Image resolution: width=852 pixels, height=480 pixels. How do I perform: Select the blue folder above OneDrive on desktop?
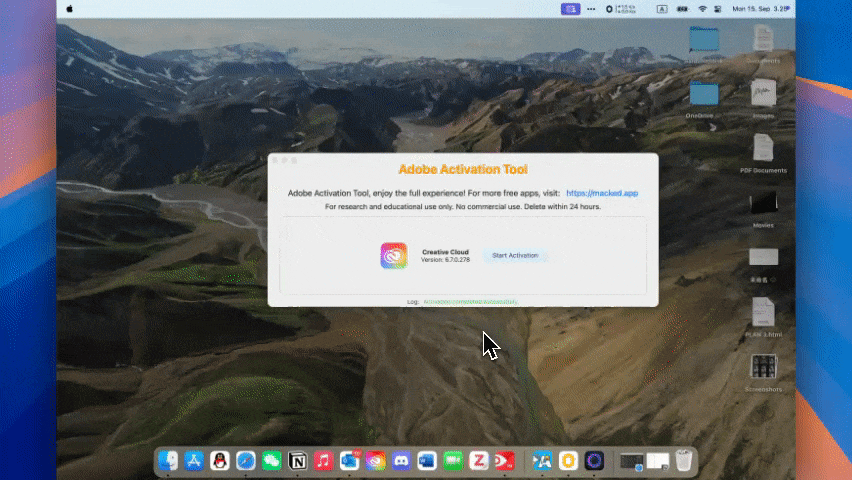click(704, 39)
